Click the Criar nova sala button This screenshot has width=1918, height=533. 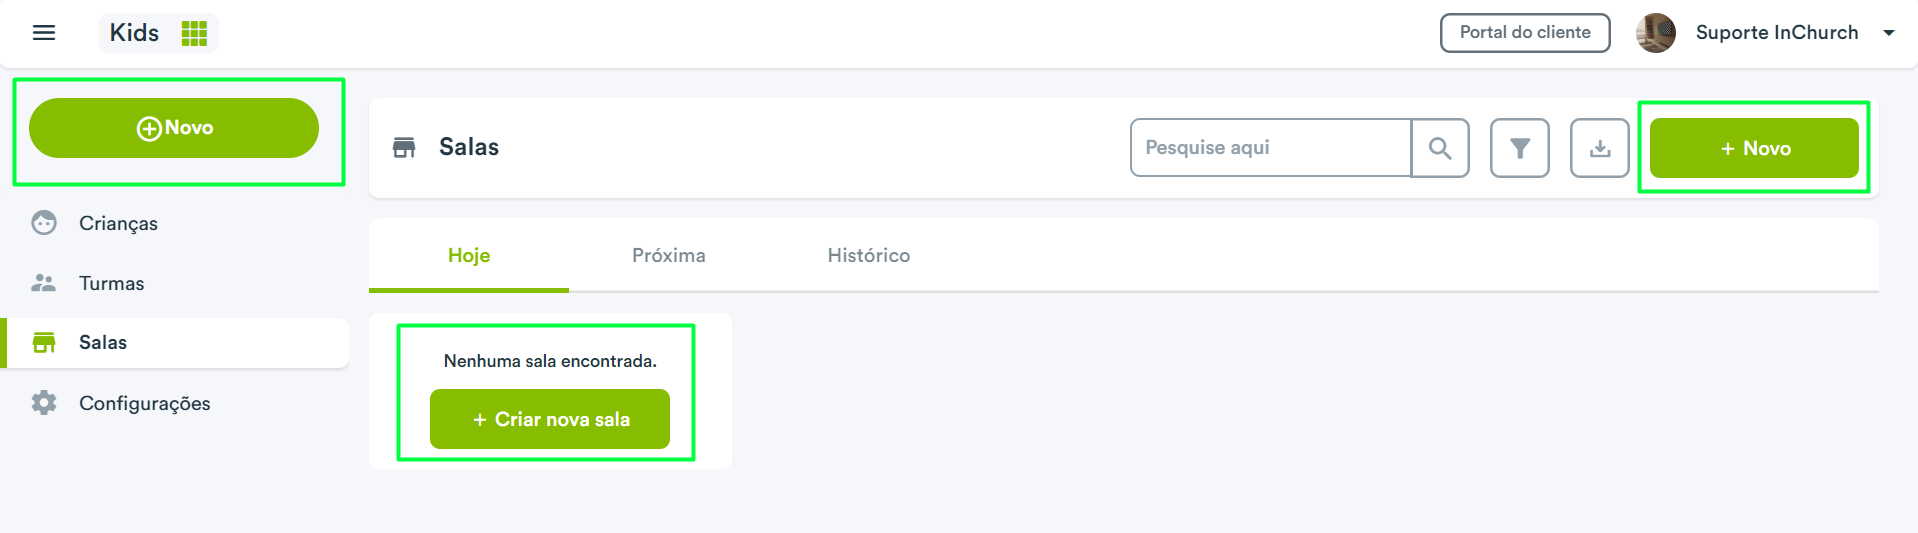550,419
